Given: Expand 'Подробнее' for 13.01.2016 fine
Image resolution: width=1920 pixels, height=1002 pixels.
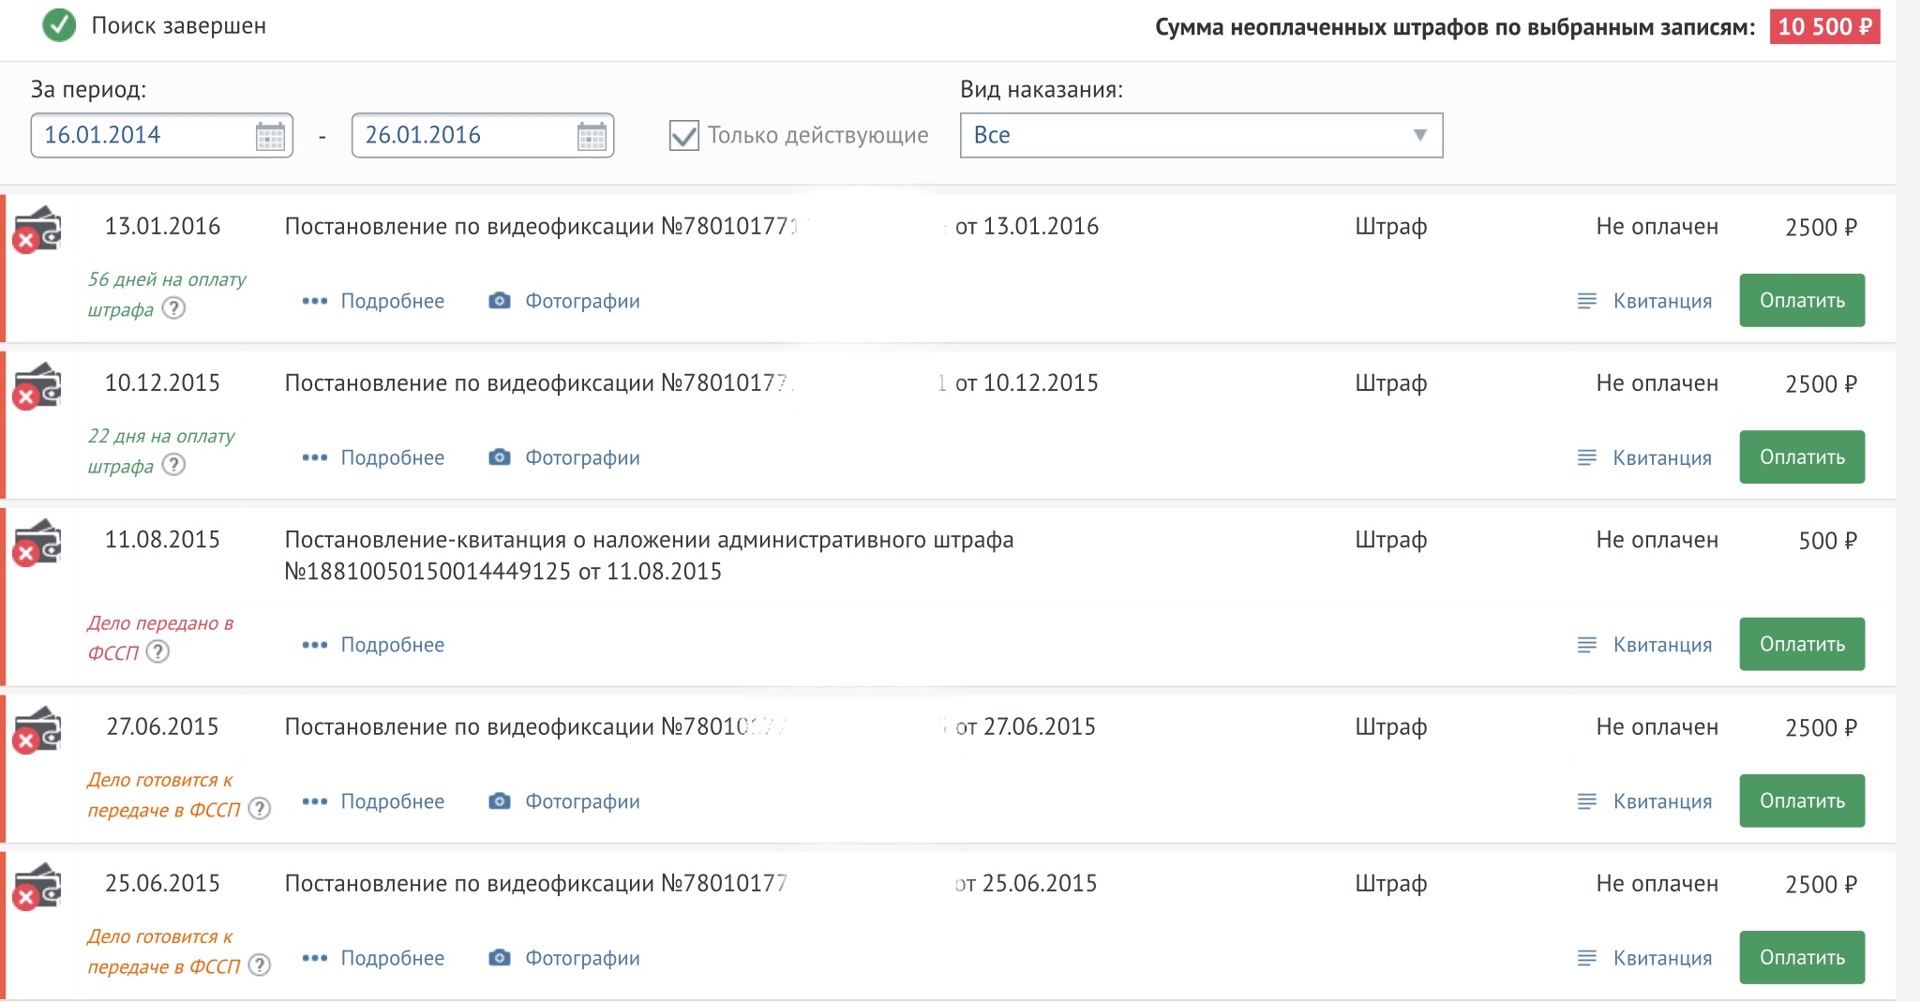Looking at the screenshot, I should tap(392, 301).
